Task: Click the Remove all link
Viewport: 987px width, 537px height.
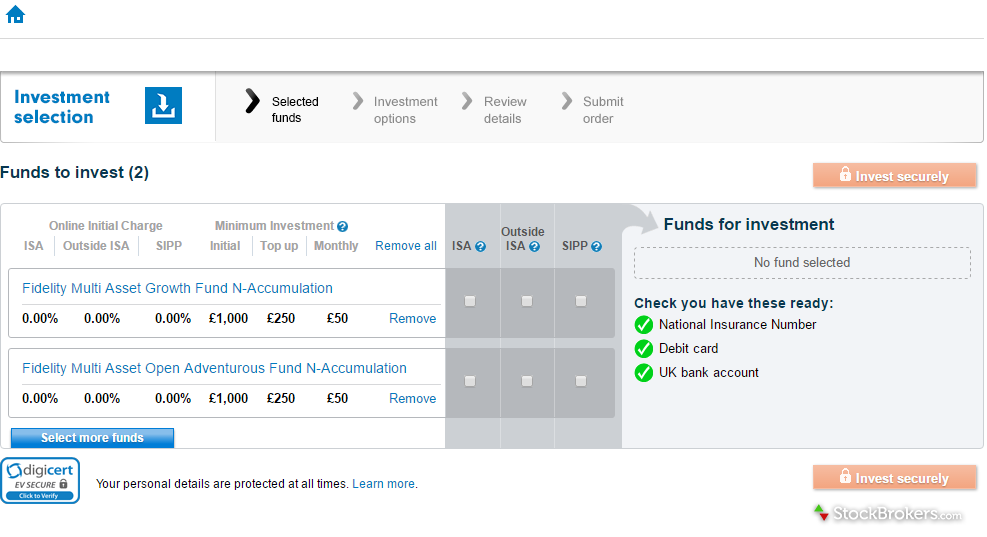Action: point(405,246)
